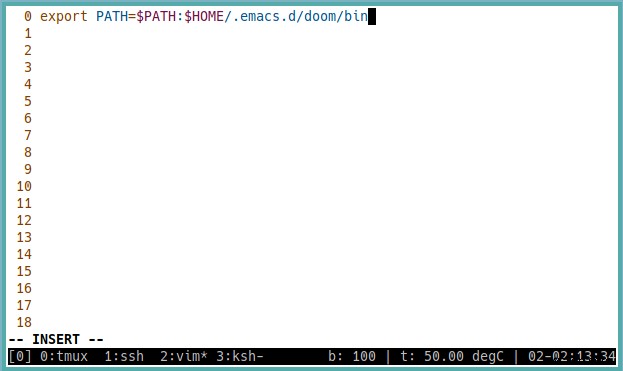
Task: Click line number 10
Action: pyautogui.click(x=24, y=186)
